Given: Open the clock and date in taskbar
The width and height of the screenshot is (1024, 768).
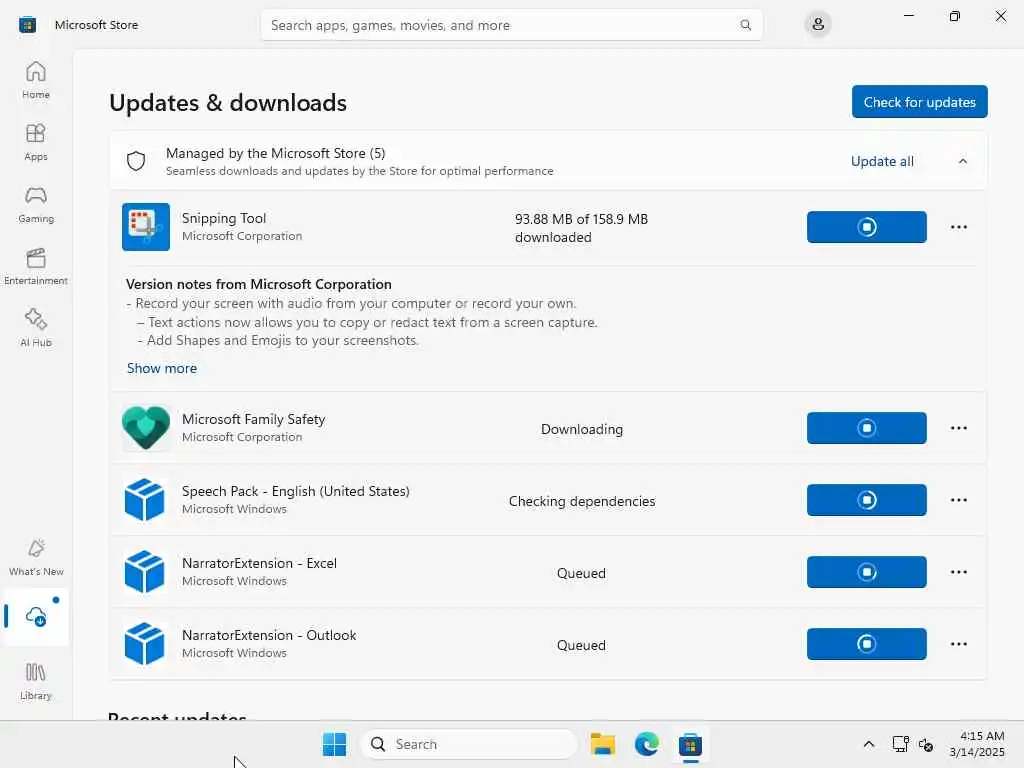Looking at the screenshot, I should click(x=977, y=744).
